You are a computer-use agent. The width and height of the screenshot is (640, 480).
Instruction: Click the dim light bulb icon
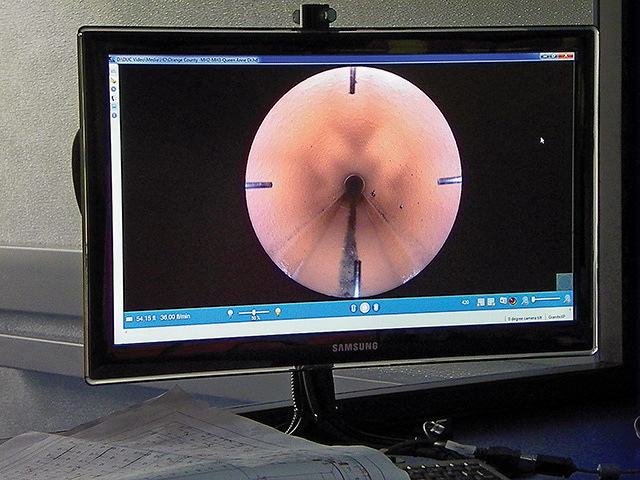(x=231, y=313)
